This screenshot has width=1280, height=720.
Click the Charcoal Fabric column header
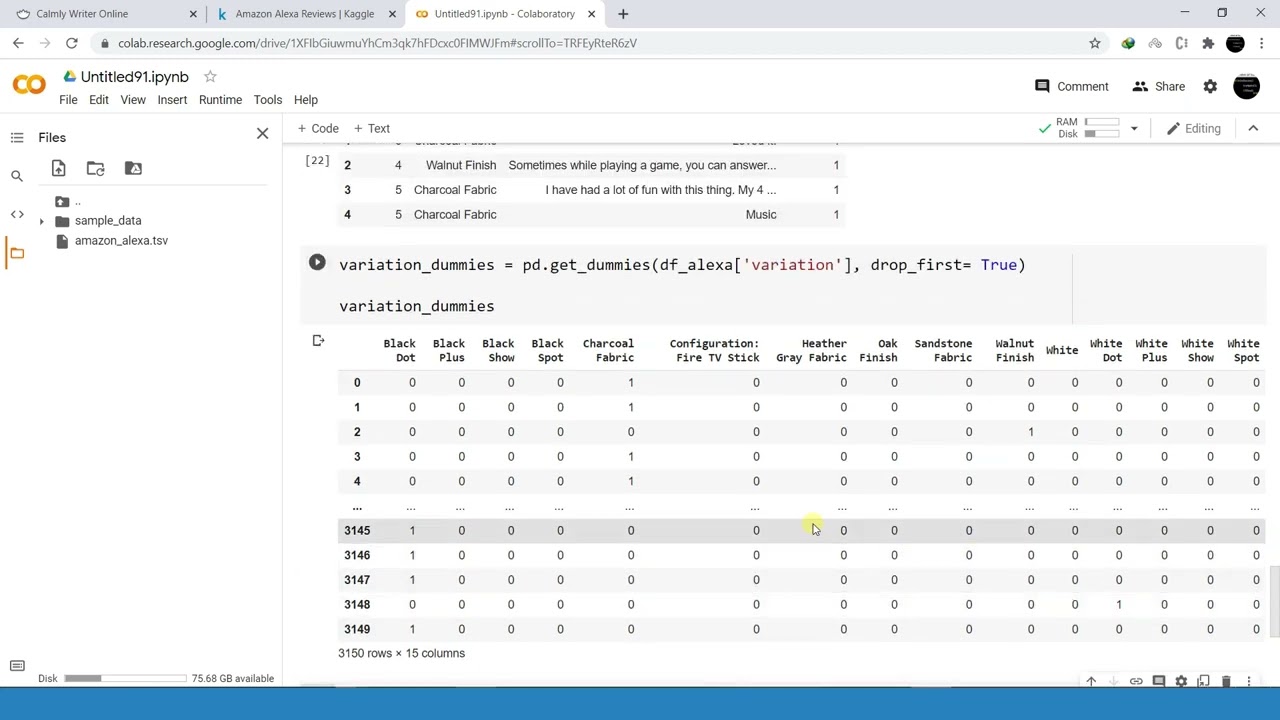(608, 351)
